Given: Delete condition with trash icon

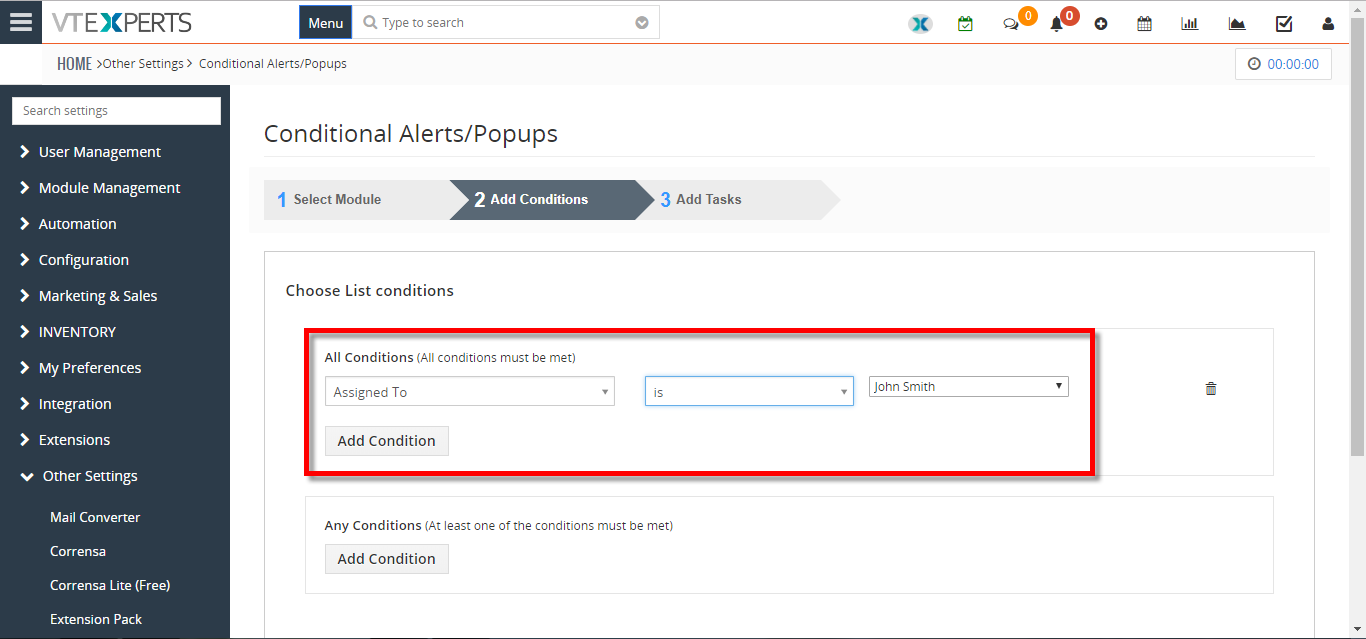Looking at the screenshot, I should (1211, 388).
